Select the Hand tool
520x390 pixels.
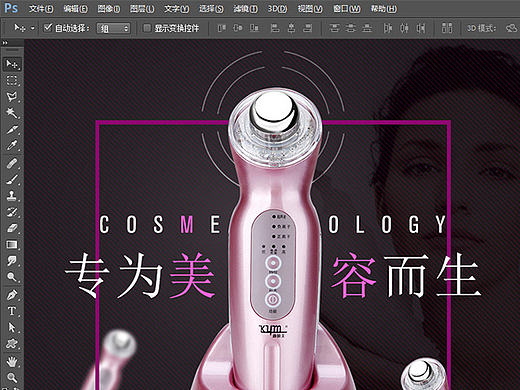coord(12,361)
